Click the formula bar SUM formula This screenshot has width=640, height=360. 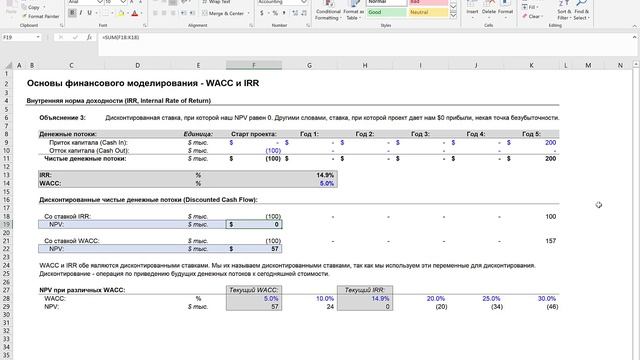(x=121, y=37)
